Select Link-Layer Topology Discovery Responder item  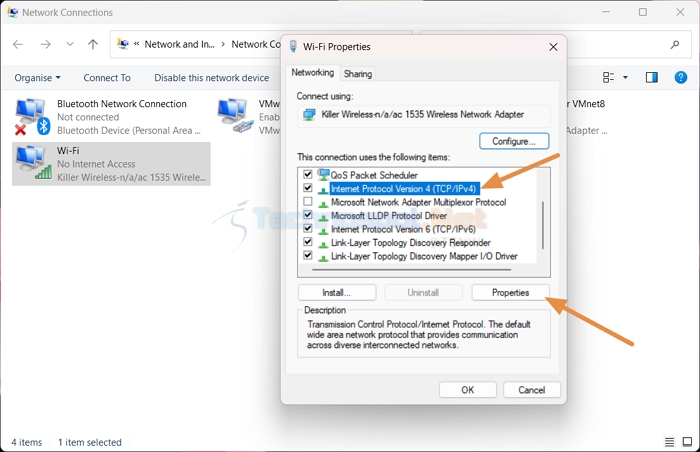(411, 243)
